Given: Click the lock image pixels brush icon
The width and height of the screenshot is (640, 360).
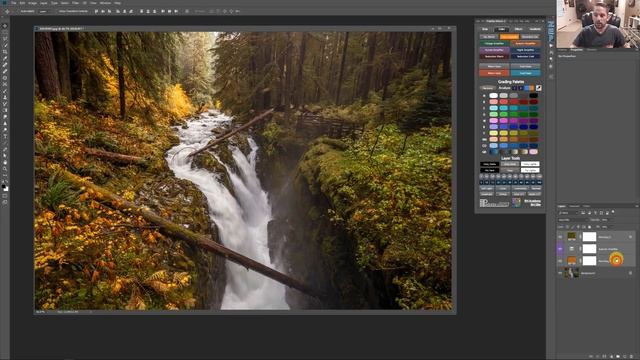Looking at the screenshot, I should point(573,227).
